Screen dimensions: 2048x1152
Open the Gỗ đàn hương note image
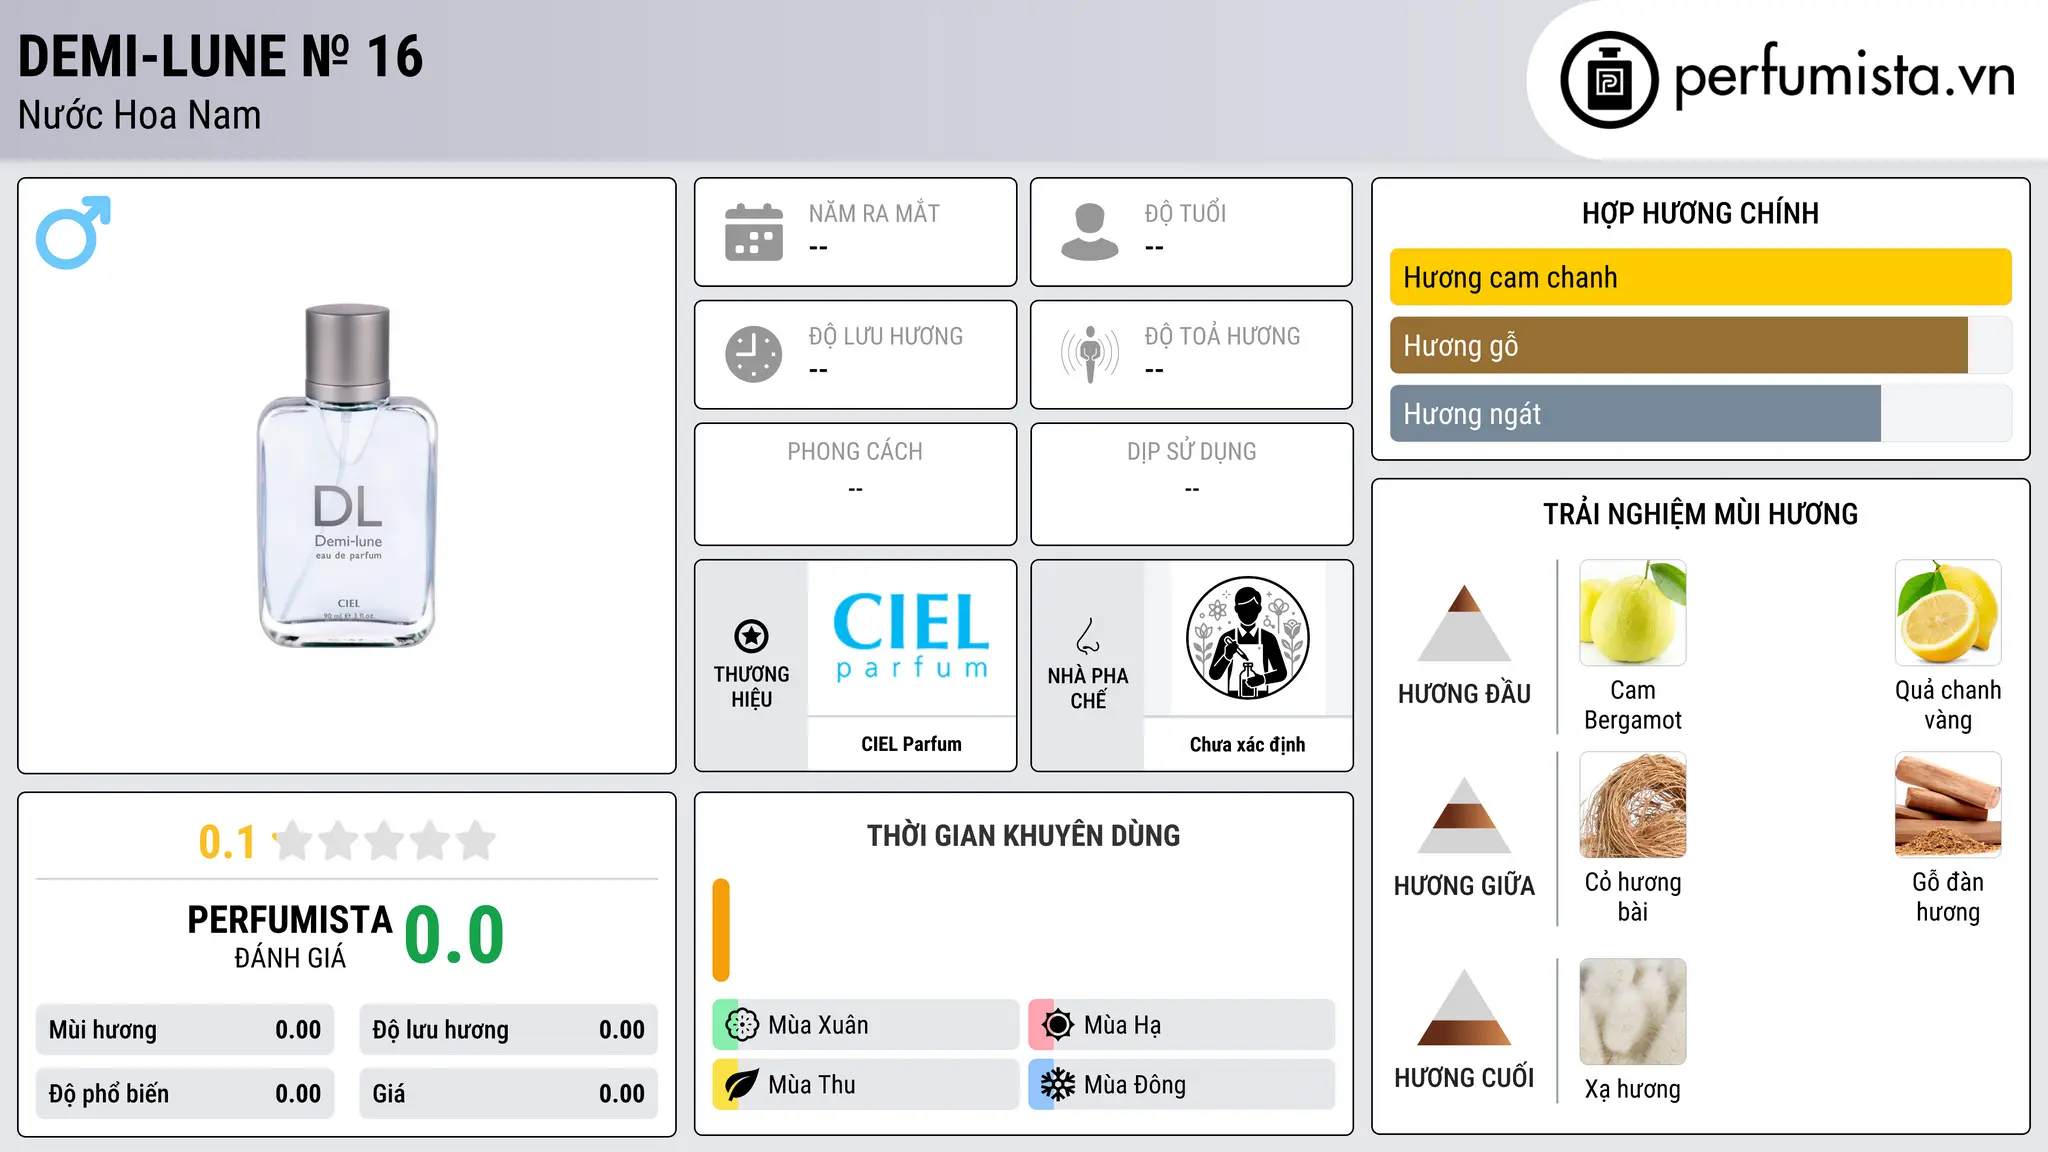pos(1948,805)
